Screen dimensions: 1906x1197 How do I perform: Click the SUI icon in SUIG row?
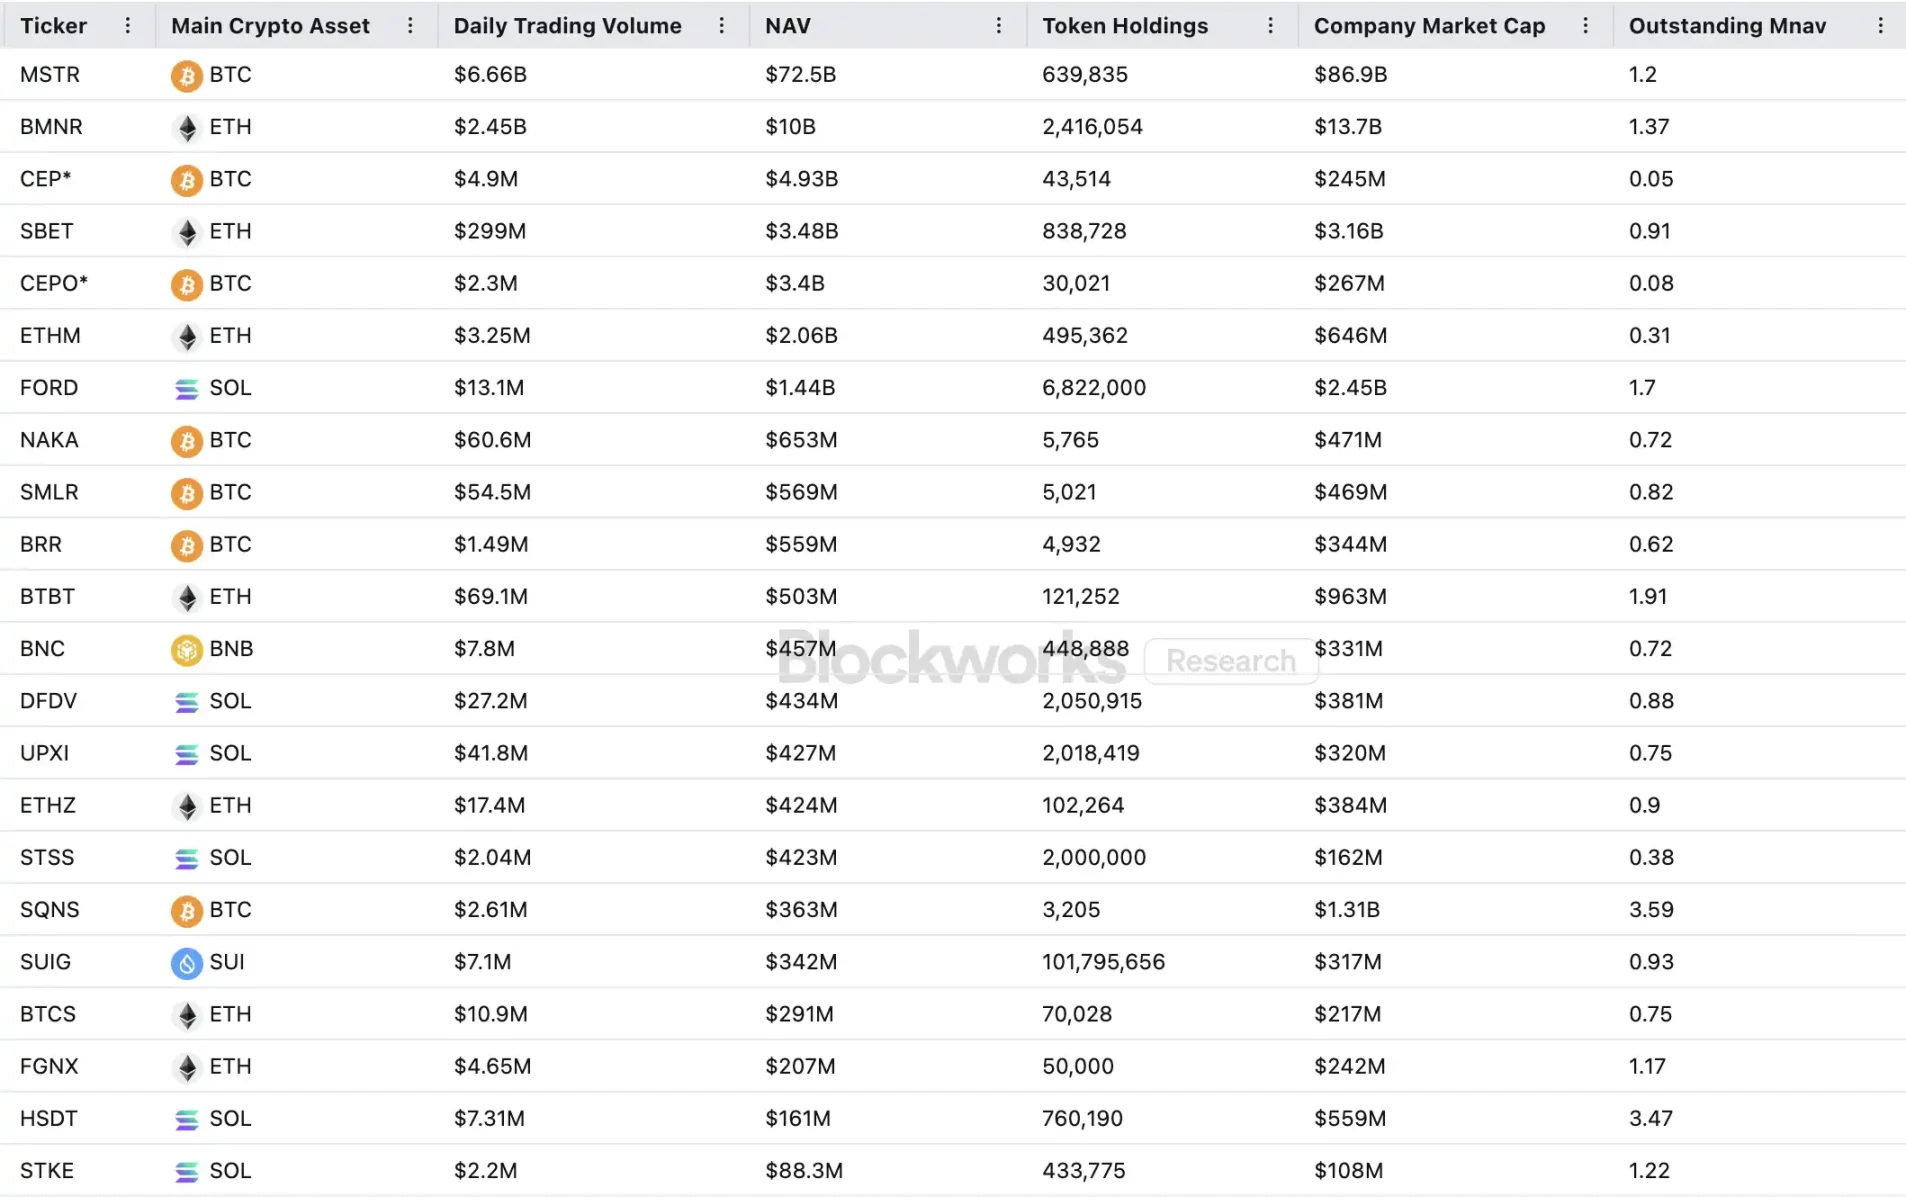[x=186, y=962]
